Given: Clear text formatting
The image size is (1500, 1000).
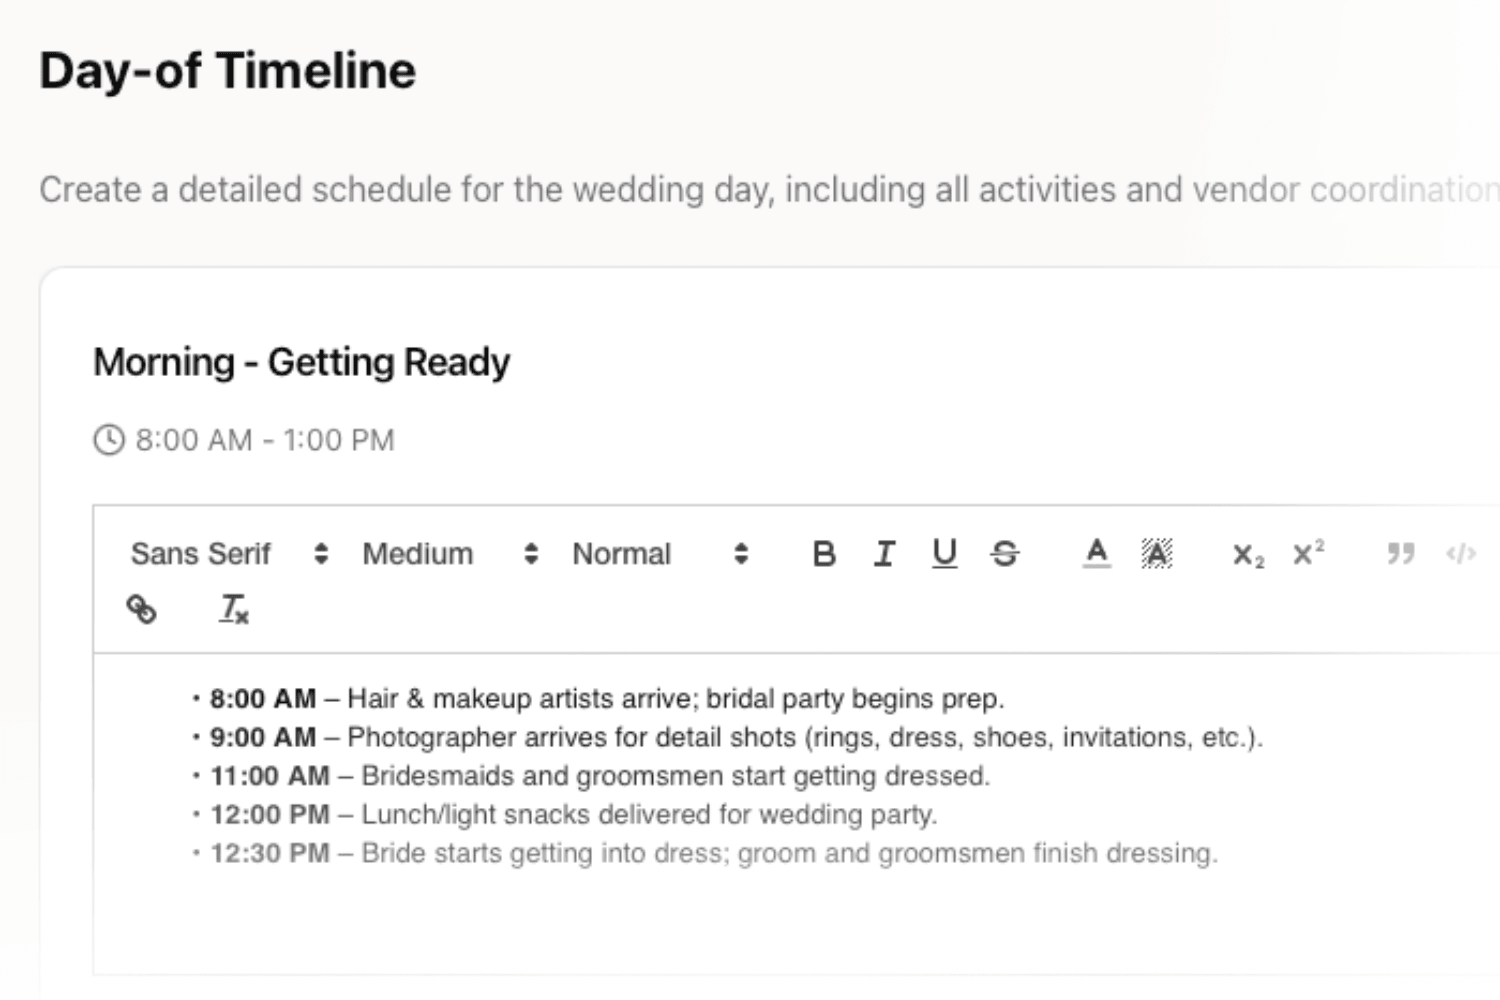Looking at the screenshot, I should coord(234,609).
